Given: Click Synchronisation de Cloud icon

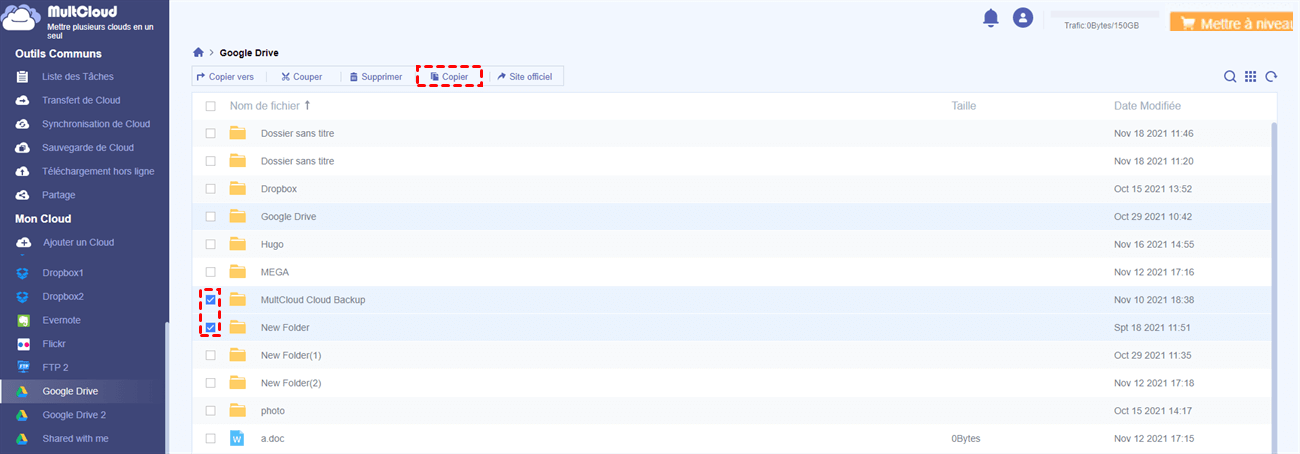Looking at the screenshot, I should 22,124.
